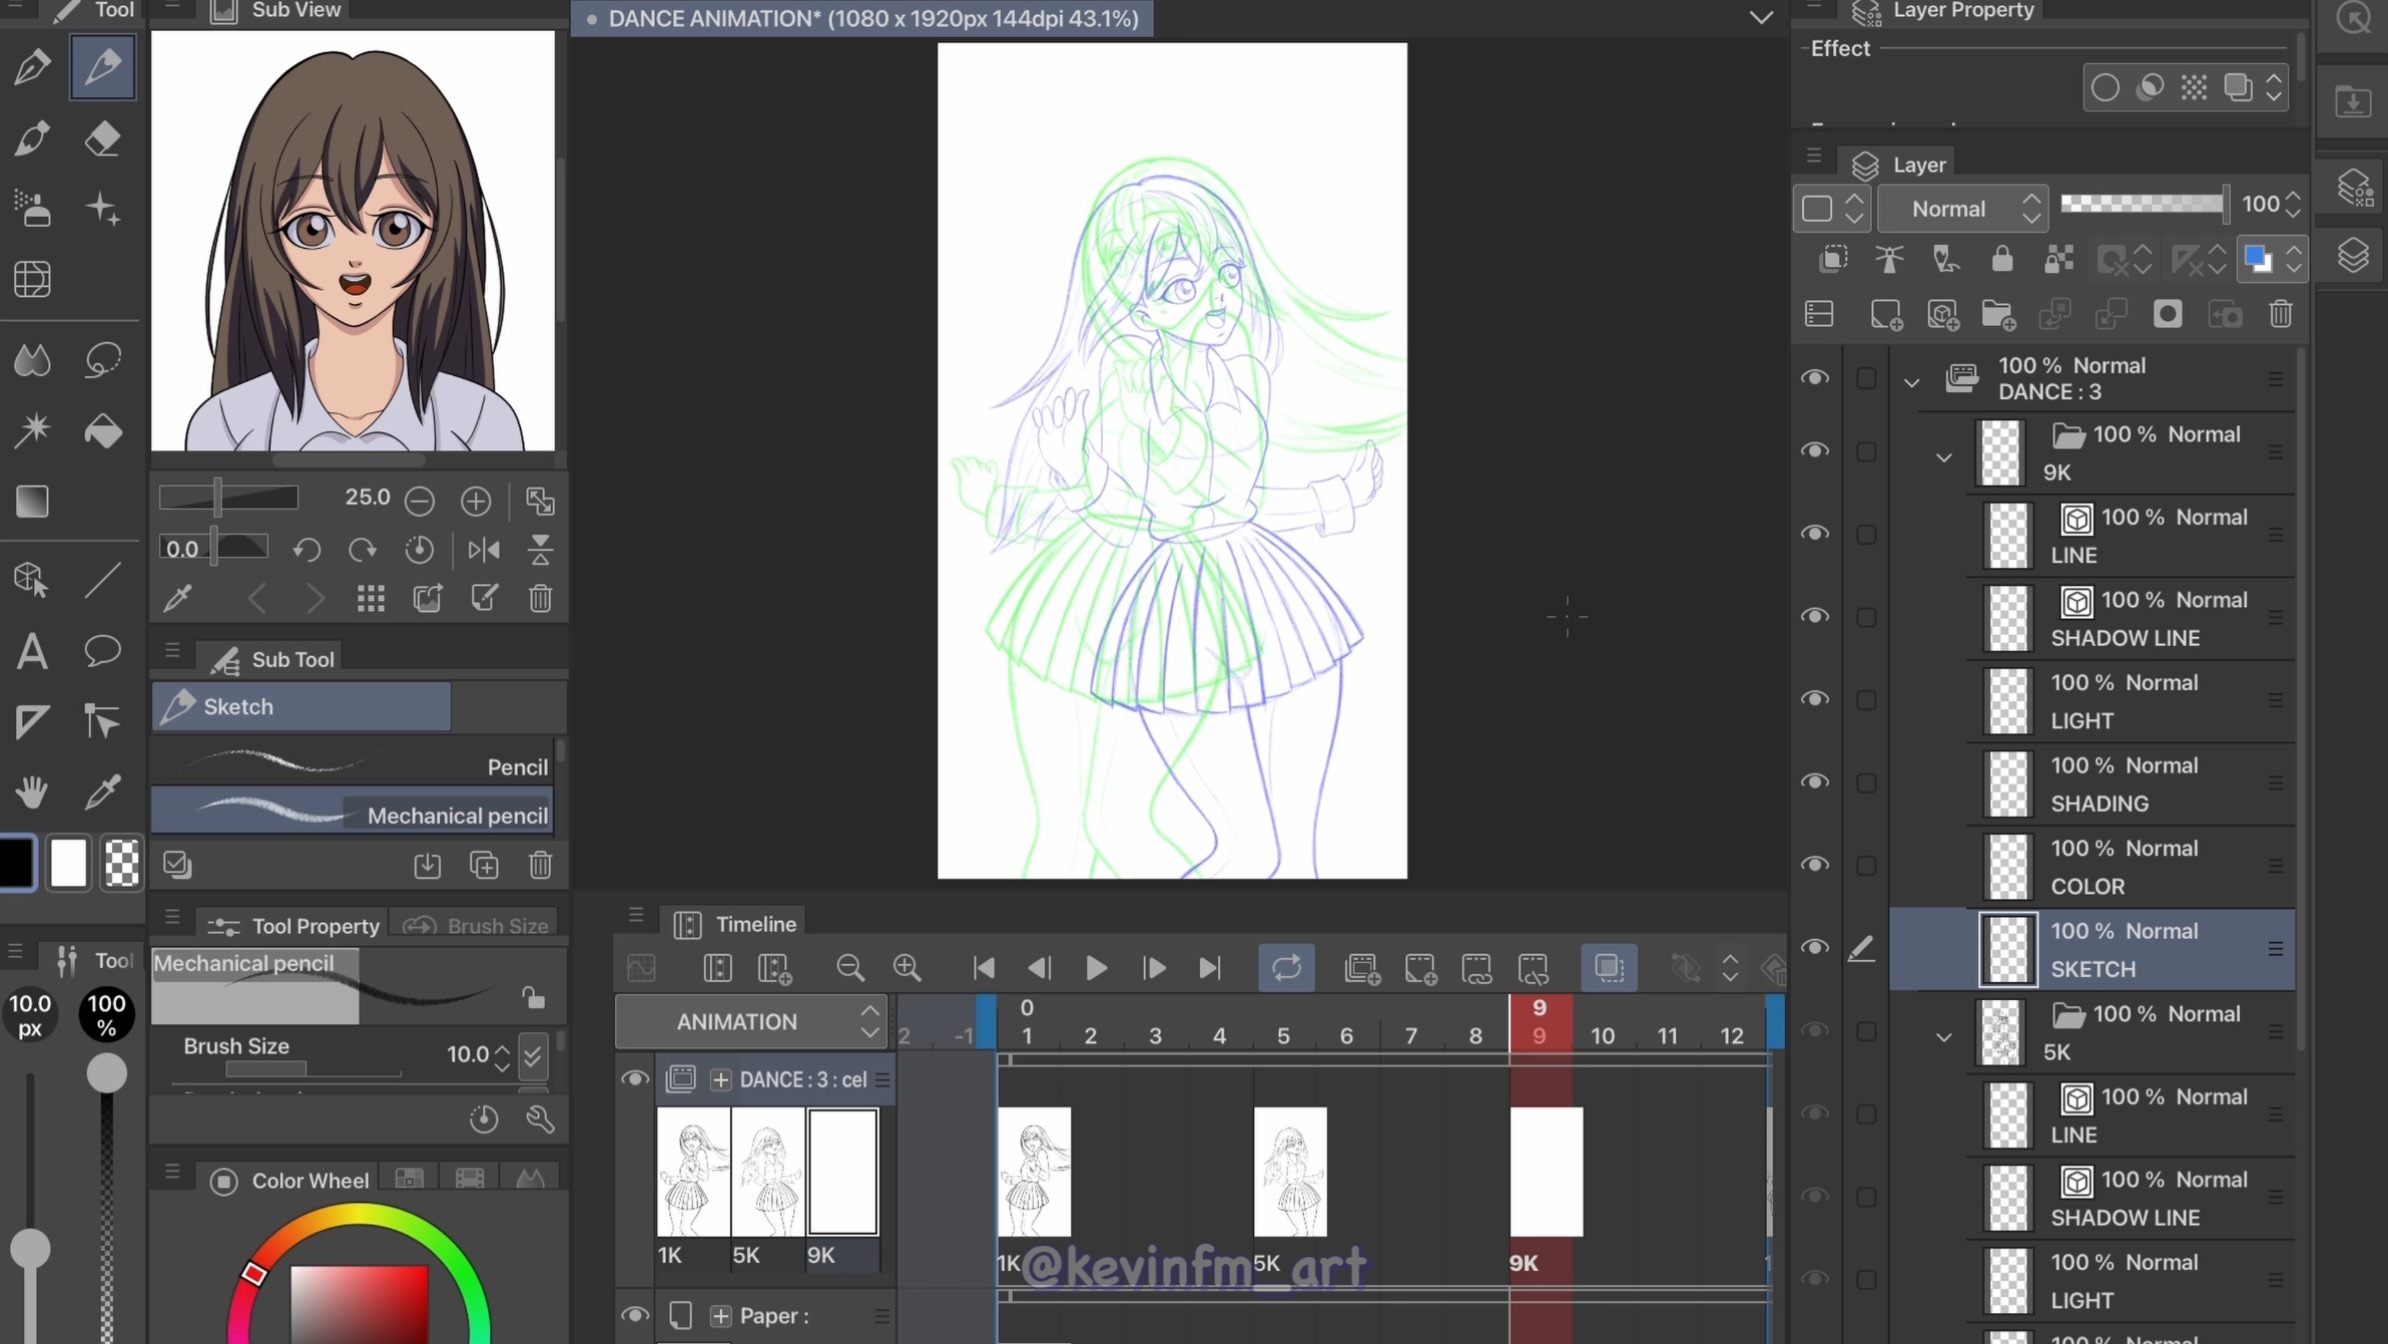This screenshot has width=2388, height=1344.
Task: Click the zoom in timeline icon
Action: pyautogui.click(x=907, y=967)
